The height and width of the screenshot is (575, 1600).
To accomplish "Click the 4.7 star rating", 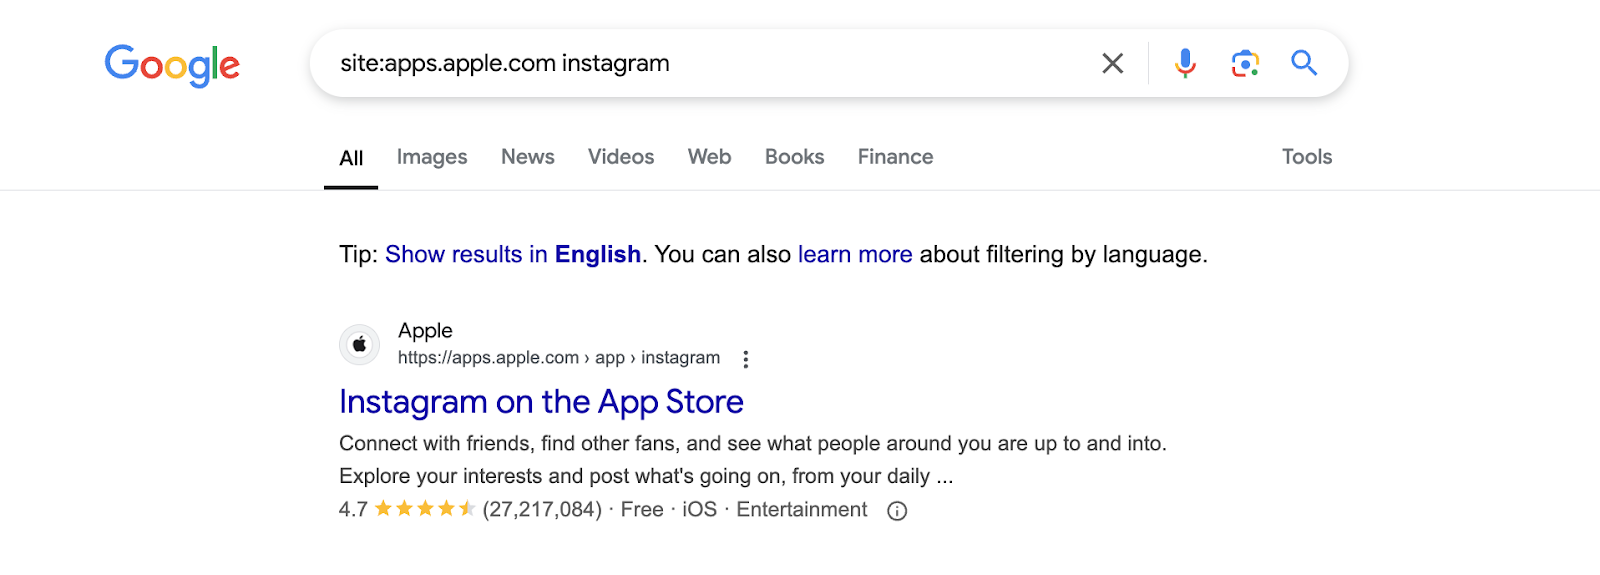I will (x=407, y=510).
